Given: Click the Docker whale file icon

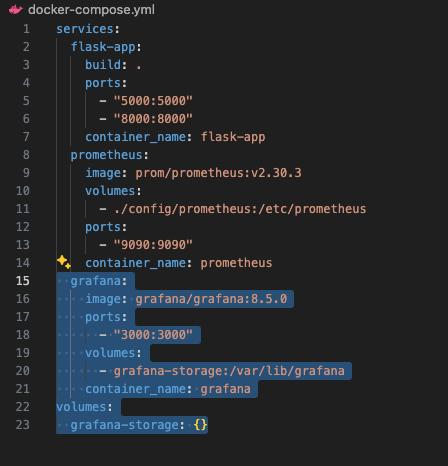Looking at the screenshot, I should [15, 10].
